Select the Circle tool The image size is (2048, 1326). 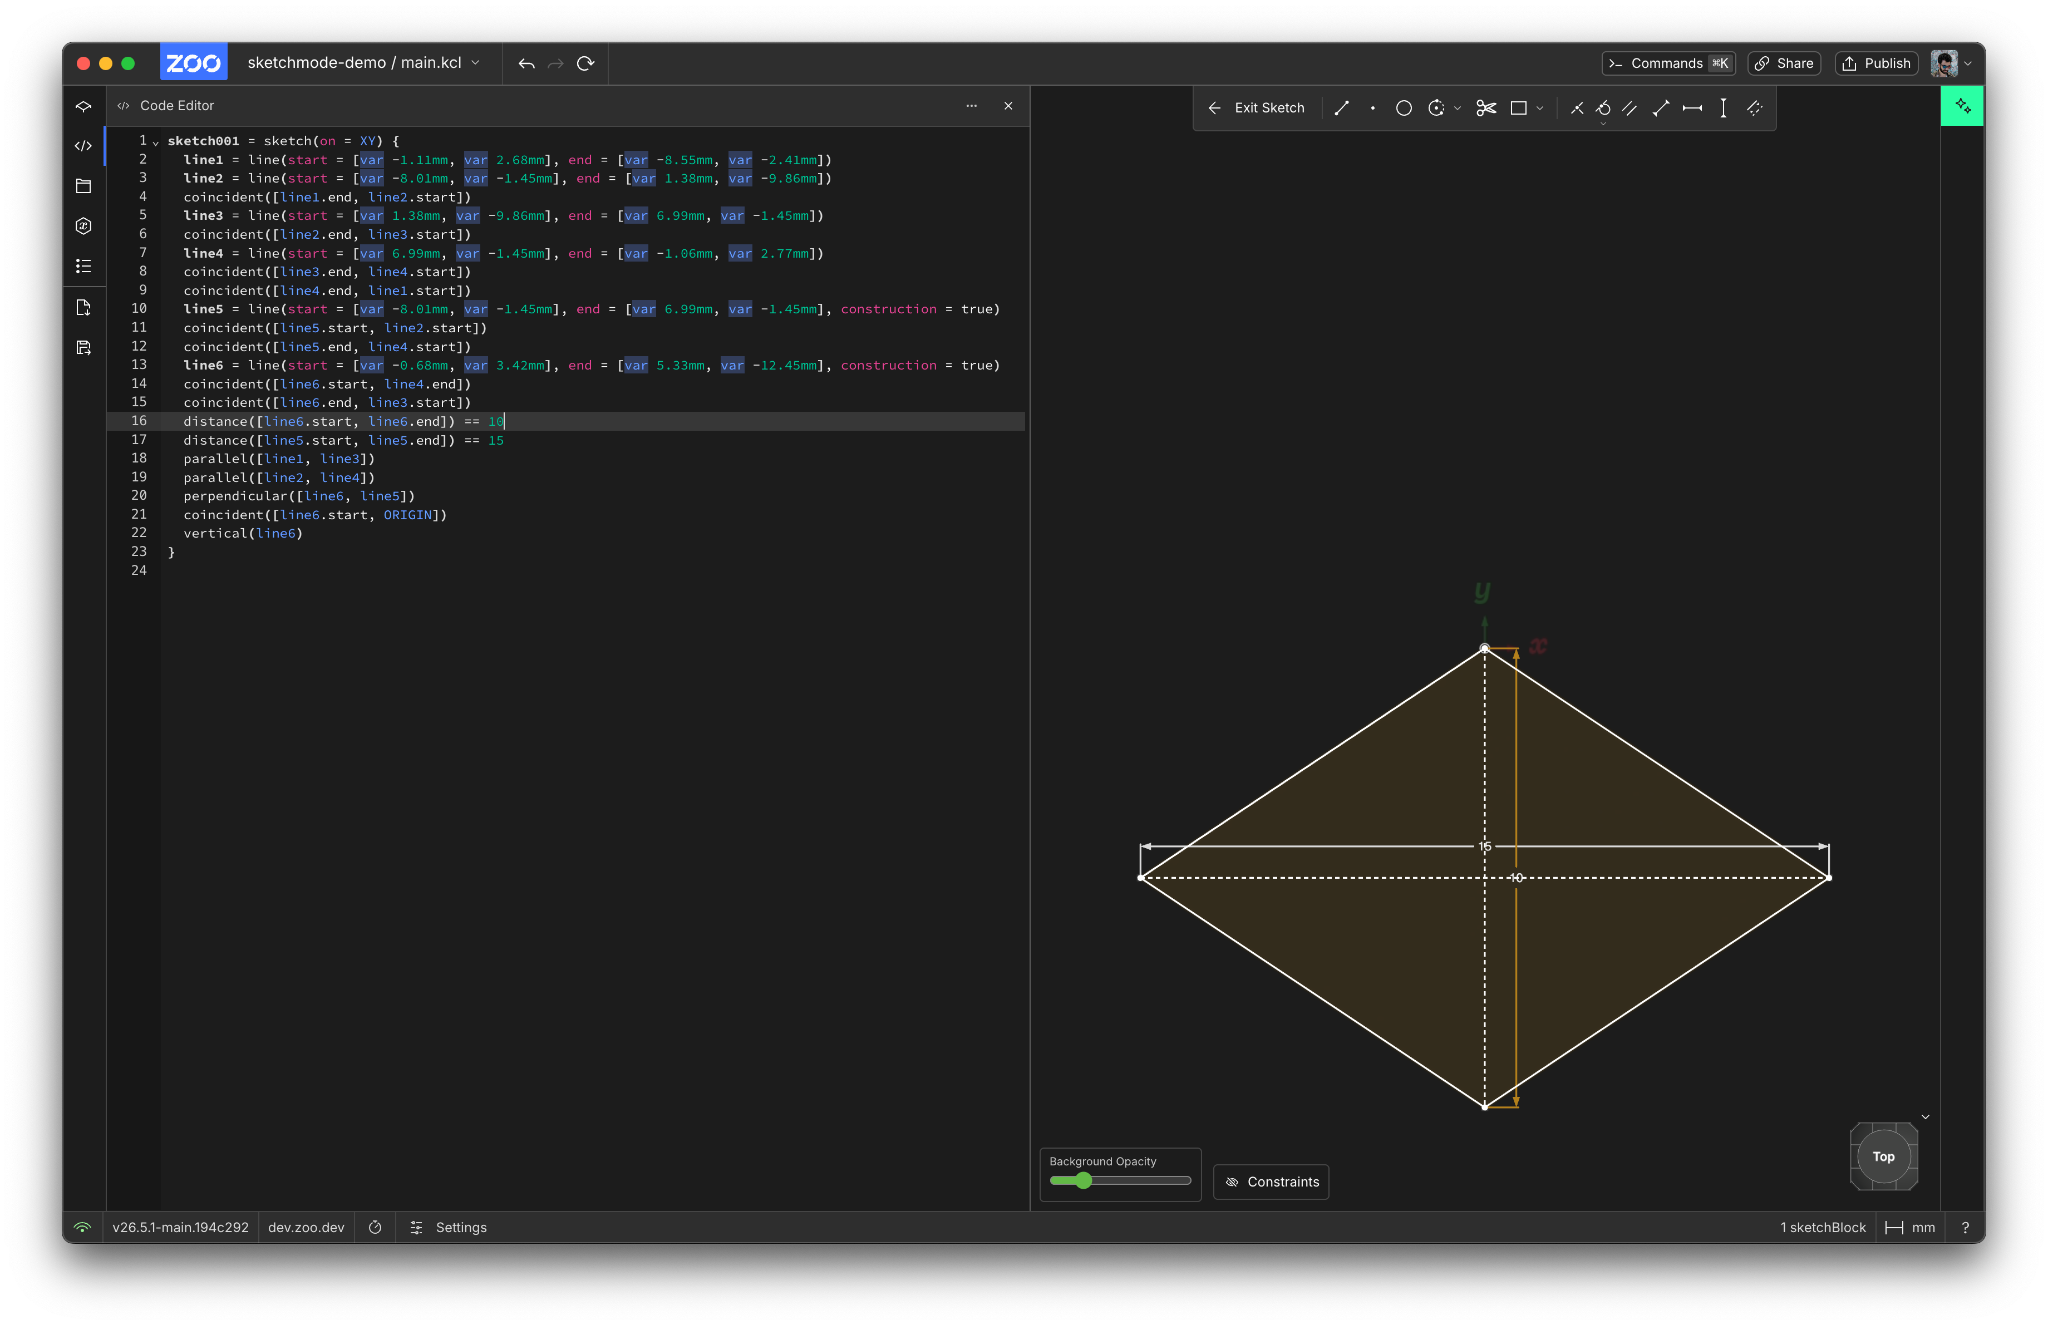pos(1404,108)
